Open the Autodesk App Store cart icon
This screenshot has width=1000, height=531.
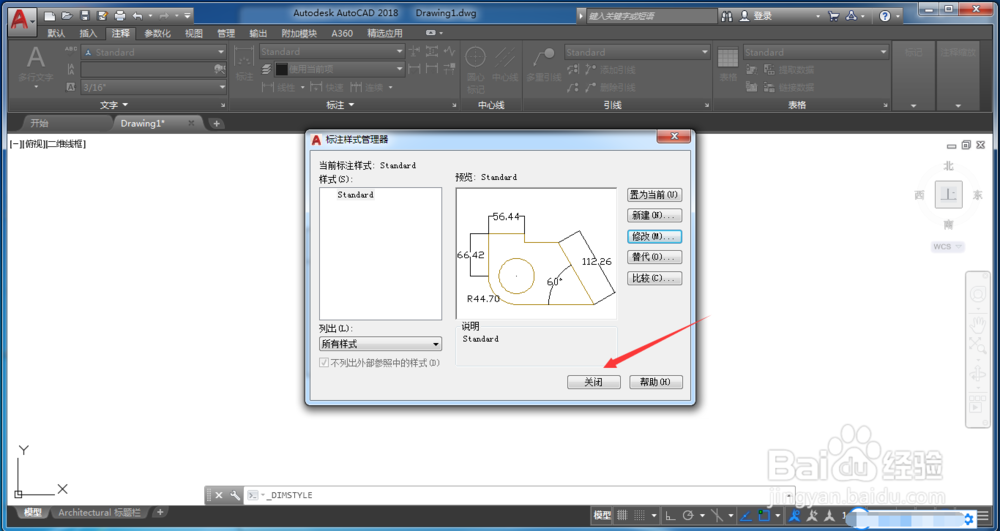tap(834, 16)
